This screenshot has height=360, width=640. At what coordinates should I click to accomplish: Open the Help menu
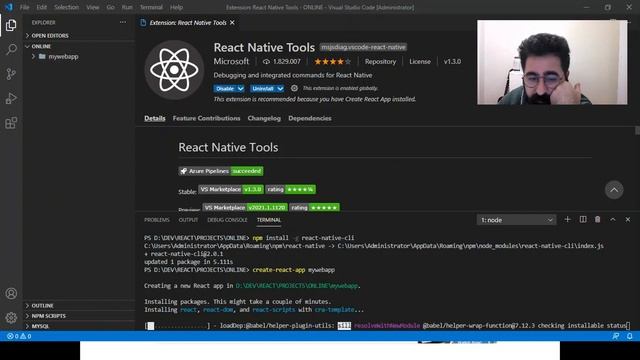176,7
